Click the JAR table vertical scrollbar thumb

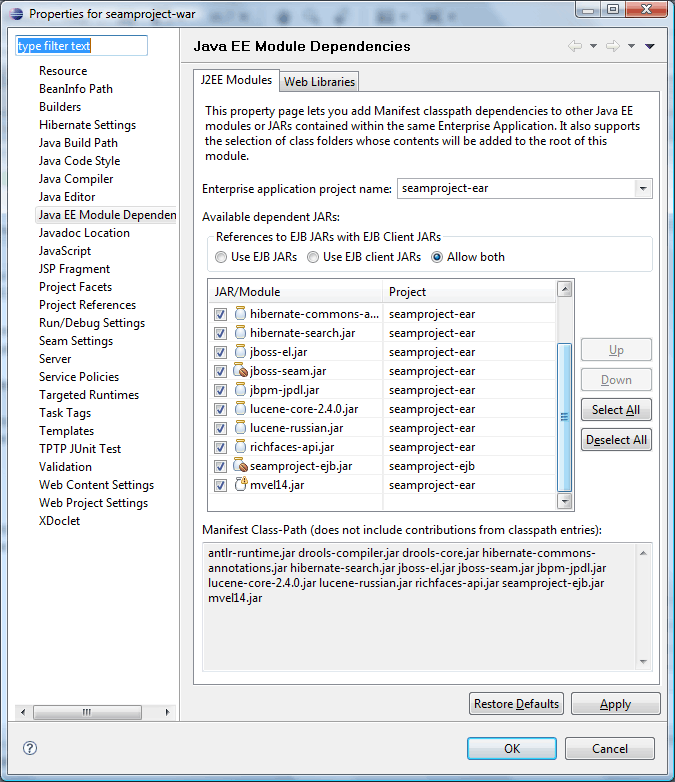(x=564, y=417)
